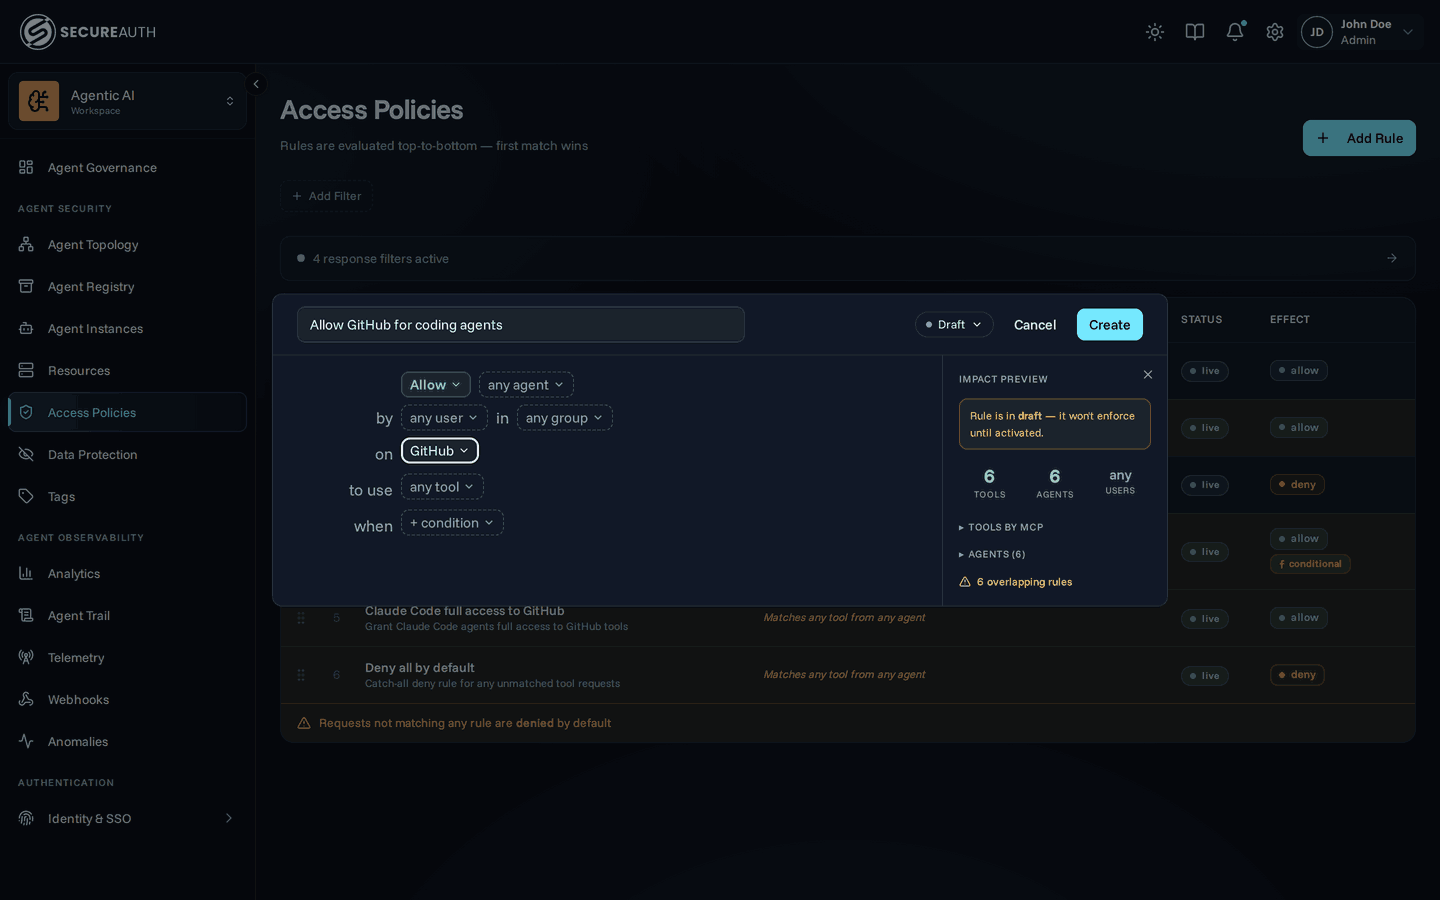Click the Identity & SSO fingerprint icon
The height and width of the screenshot is (900, 1440).
(x=26, y=818)
